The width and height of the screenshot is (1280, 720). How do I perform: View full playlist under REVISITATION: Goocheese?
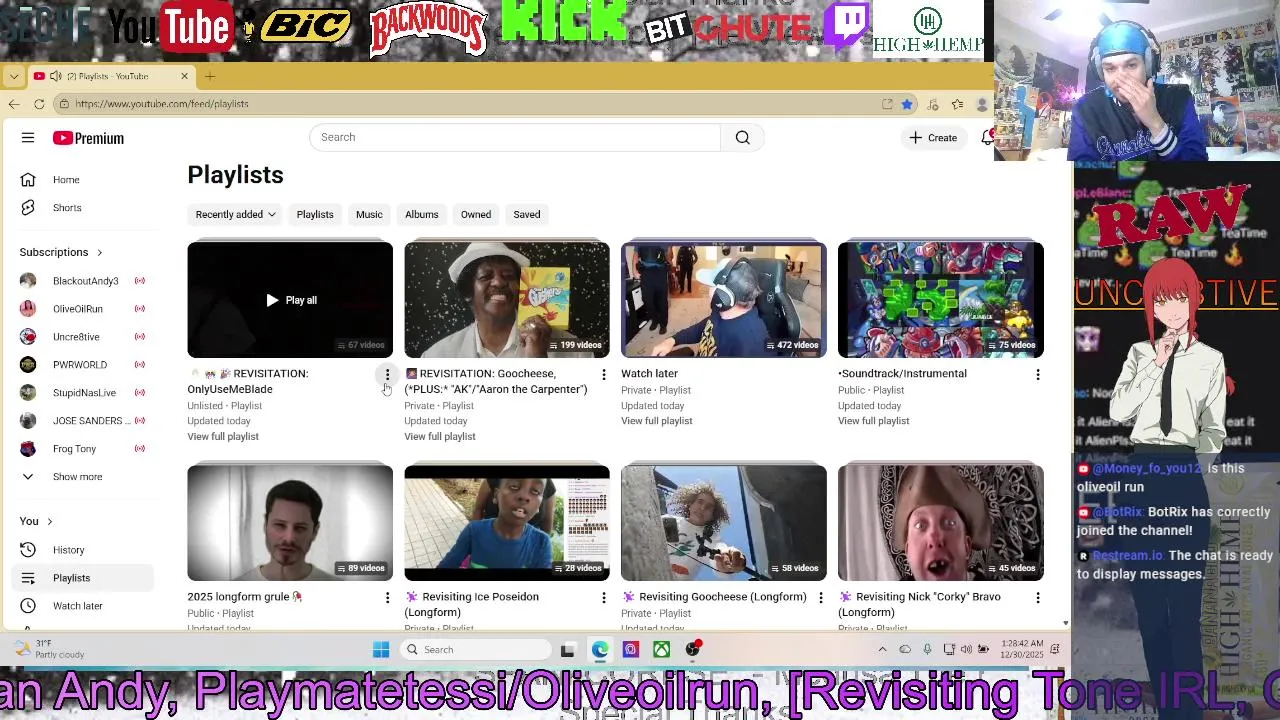(440, 437)
